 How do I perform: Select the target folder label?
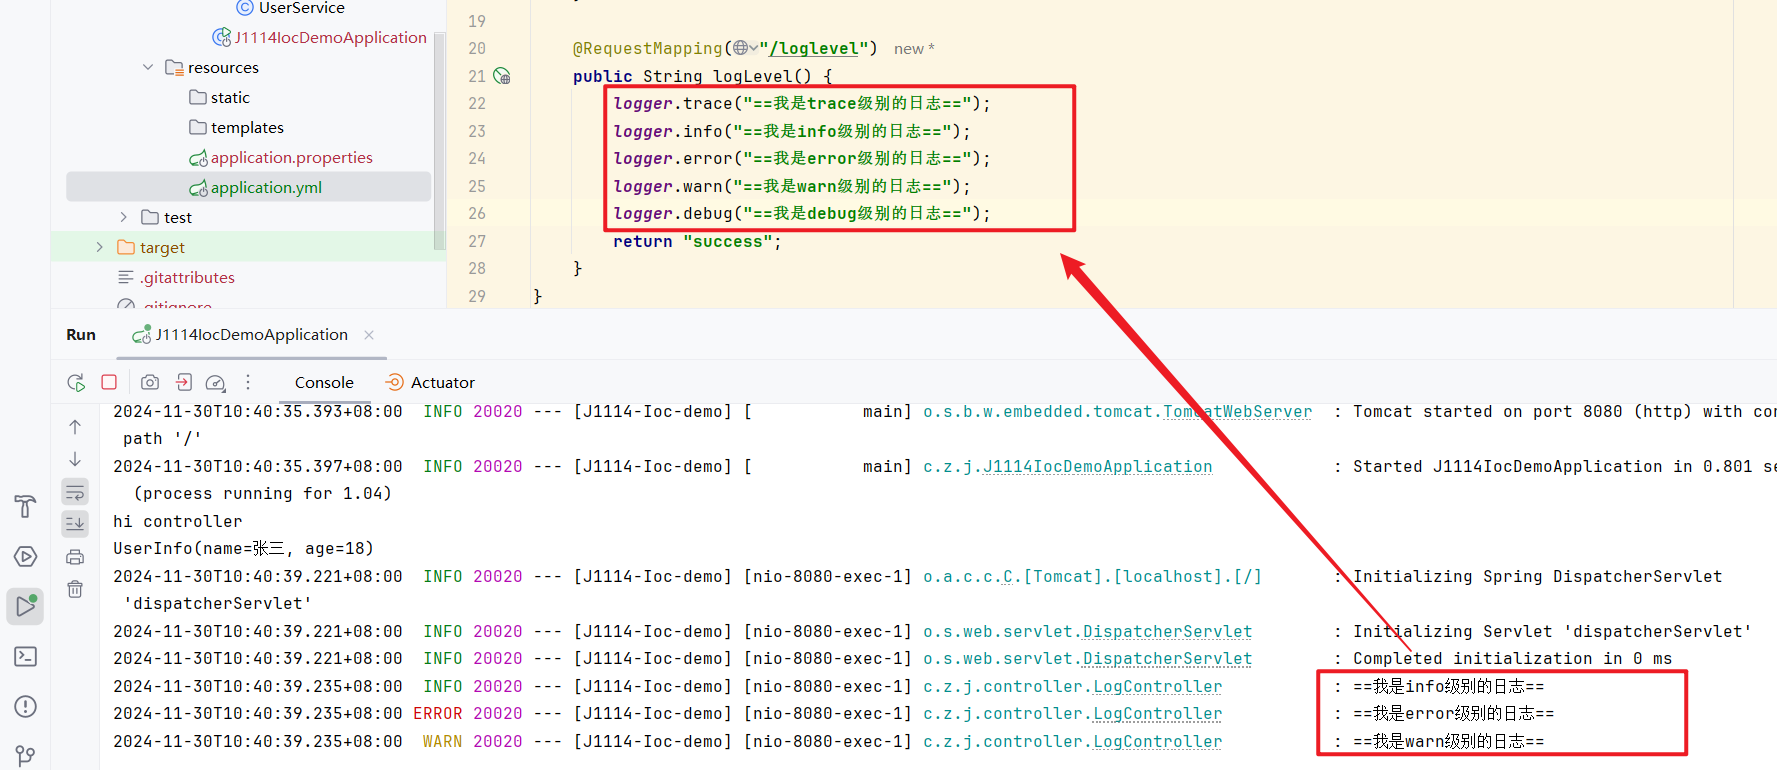click(x=162, y=247)
